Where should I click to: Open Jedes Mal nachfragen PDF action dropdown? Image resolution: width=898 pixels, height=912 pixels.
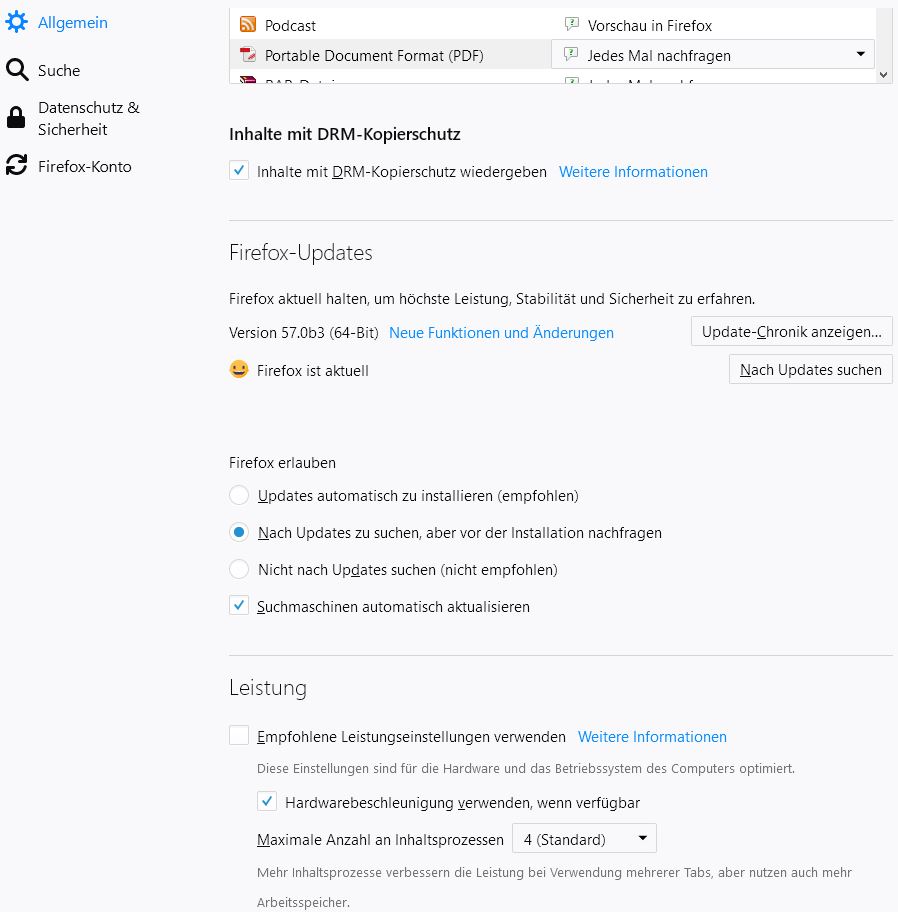pyautogui.click(x=713, y=55)
